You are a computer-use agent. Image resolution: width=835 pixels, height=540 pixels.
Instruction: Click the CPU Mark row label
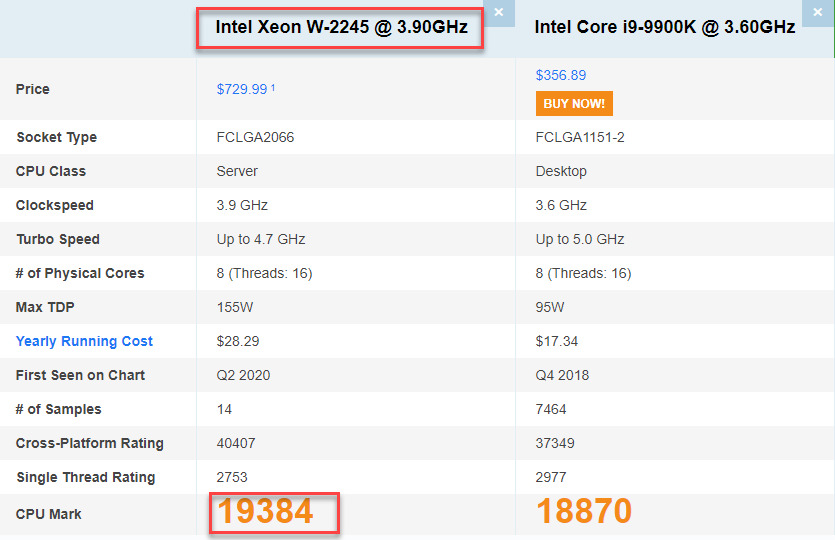(49, 514)
